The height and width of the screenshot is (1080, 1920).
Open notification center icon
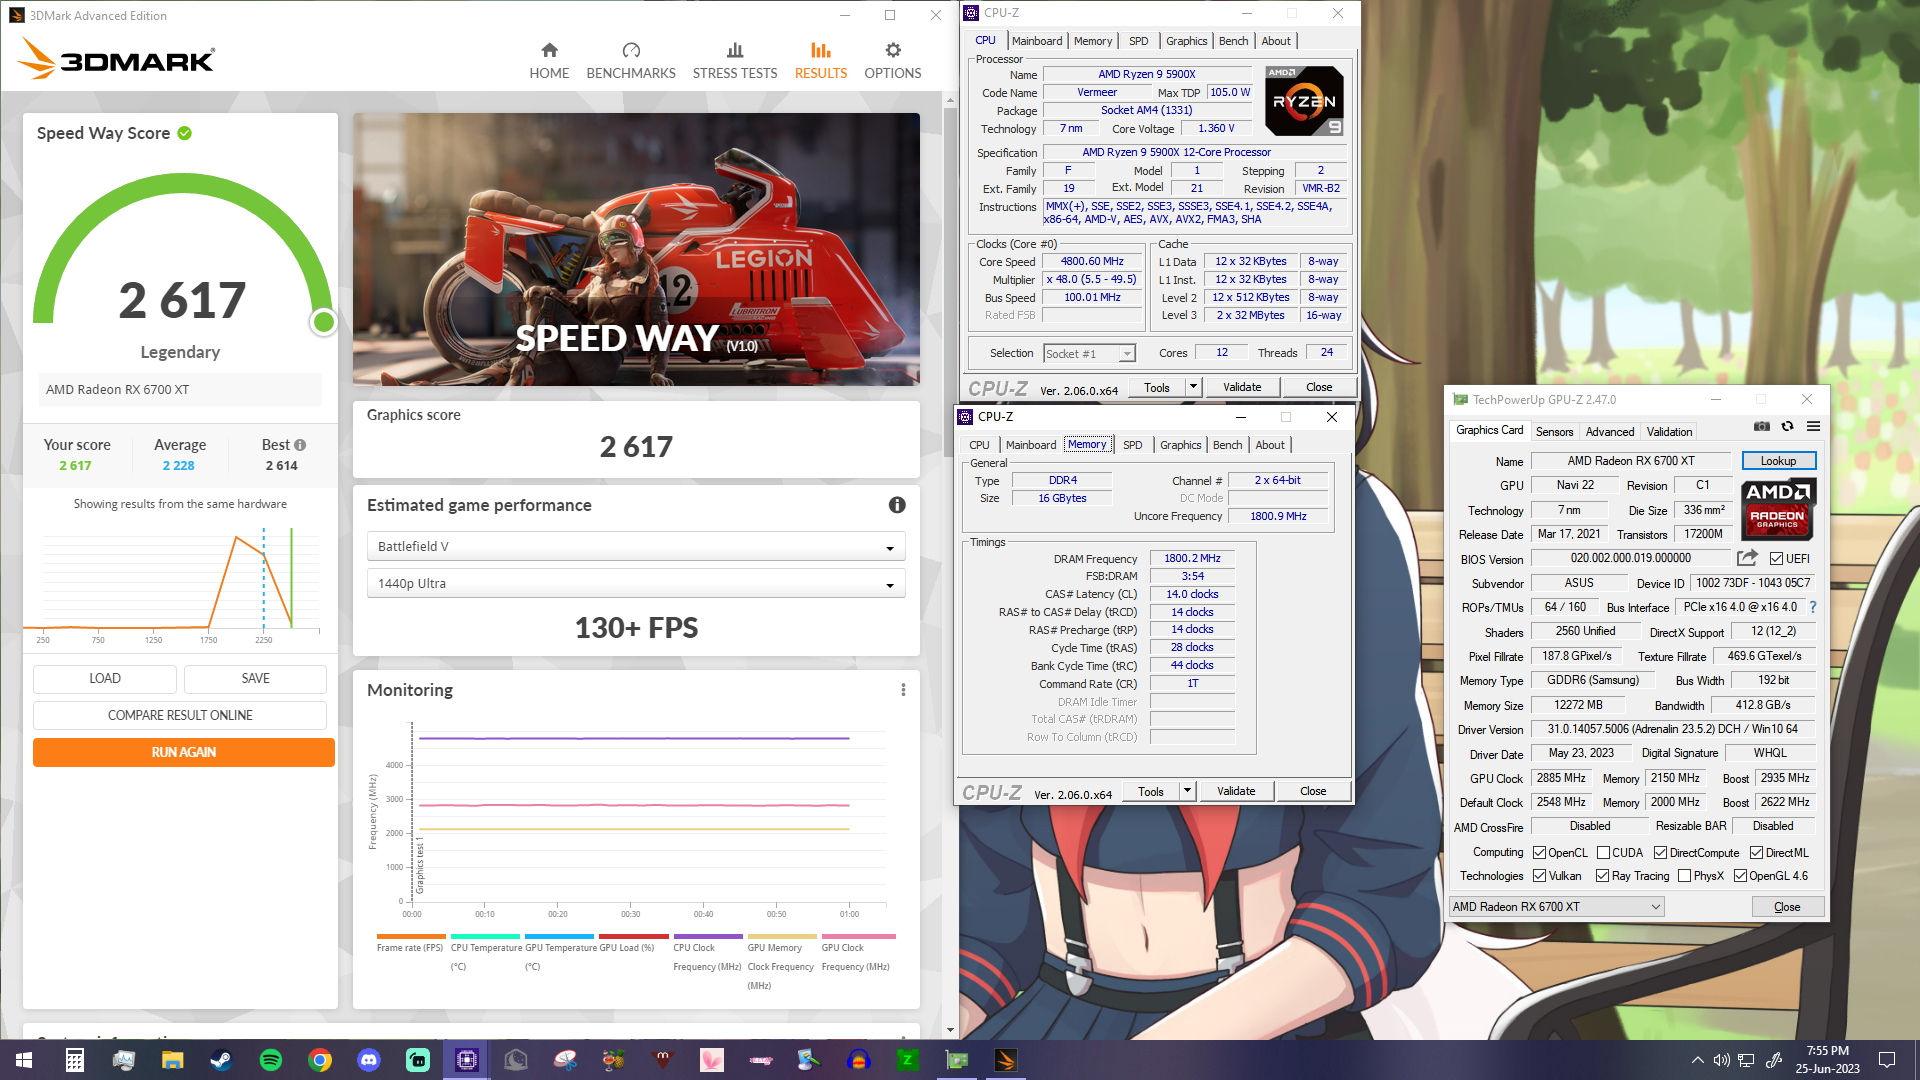coord(1887,1060)
